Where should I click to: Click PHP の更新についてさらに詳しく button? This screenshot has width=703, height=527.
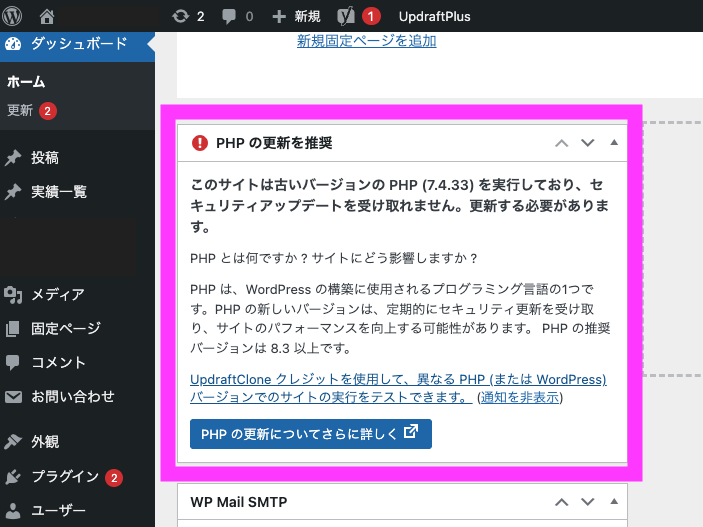tap(311, 434)
